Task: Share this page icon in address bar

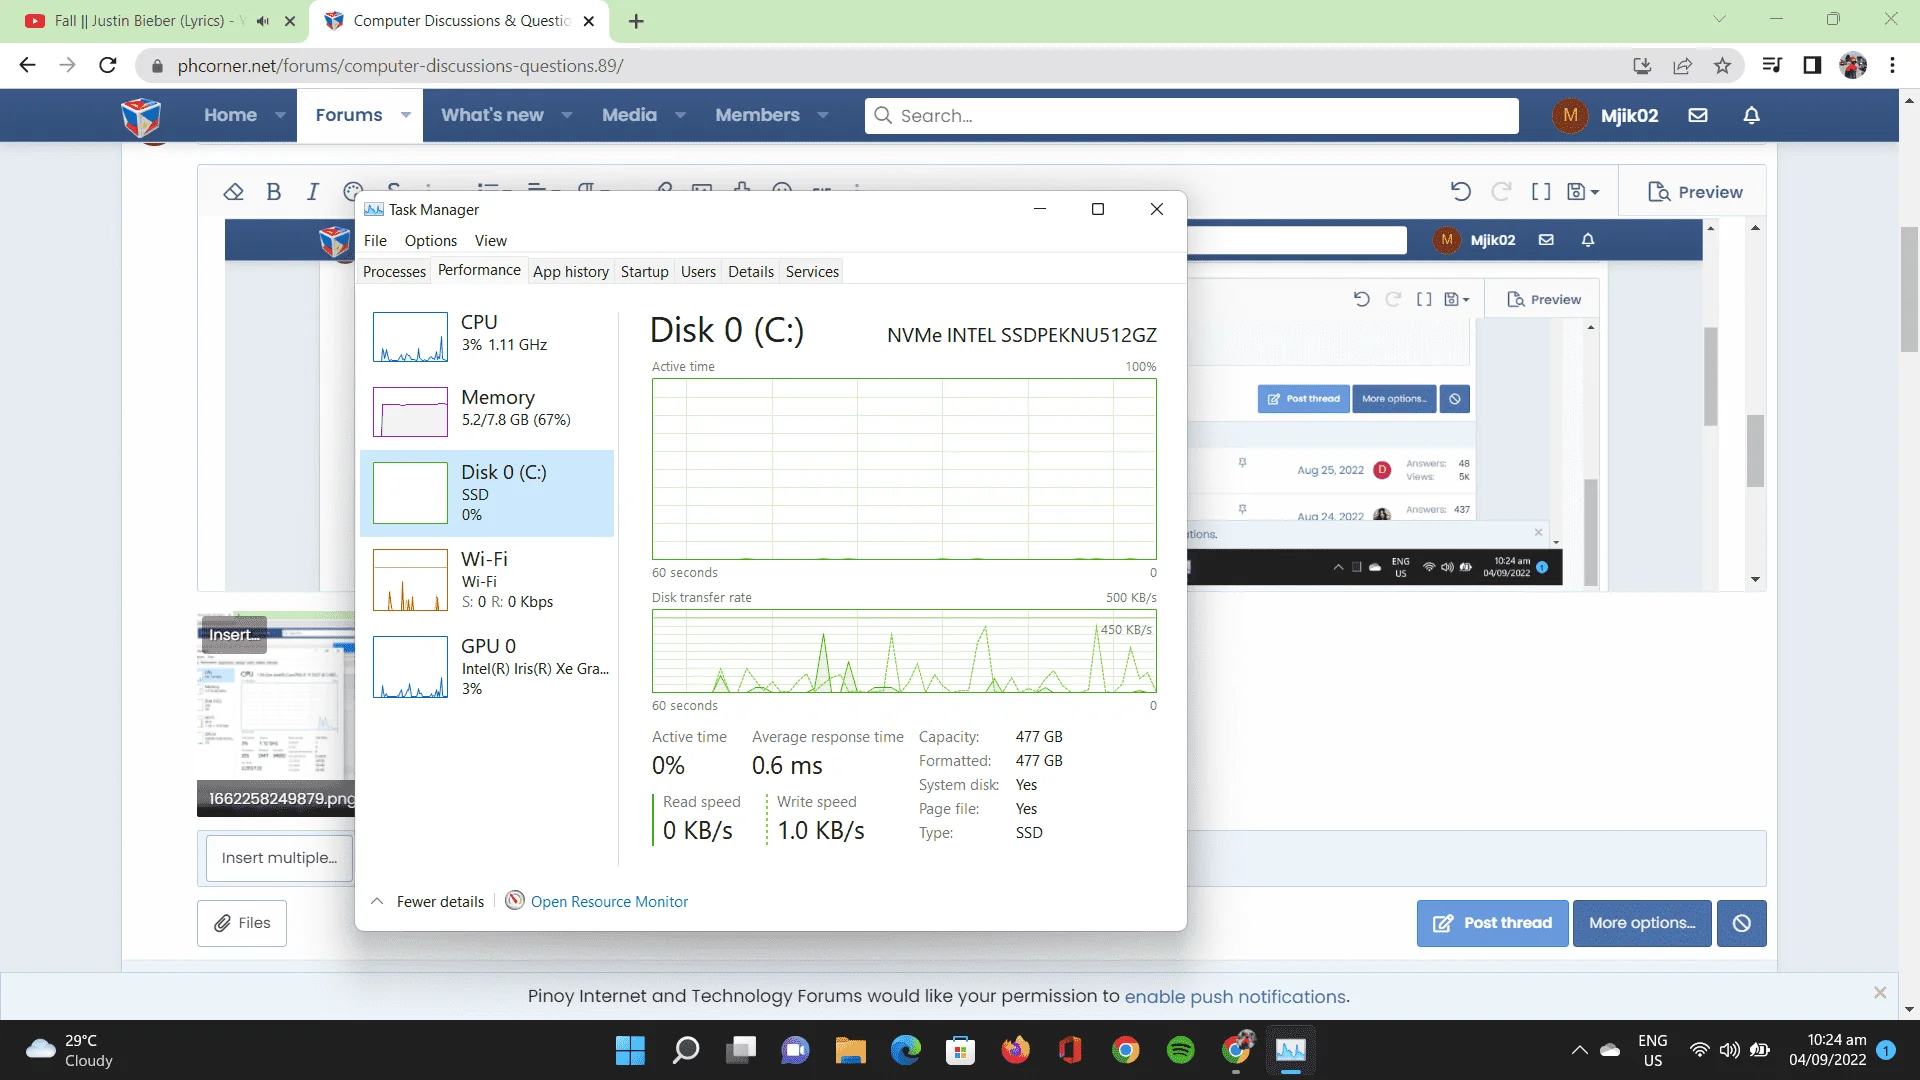Action: click(x=1682, y=66)
